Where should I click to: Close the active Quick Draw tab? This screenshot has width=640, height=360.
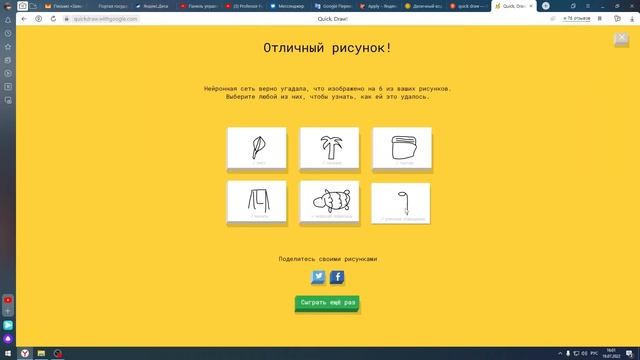[x=531, y=6]
